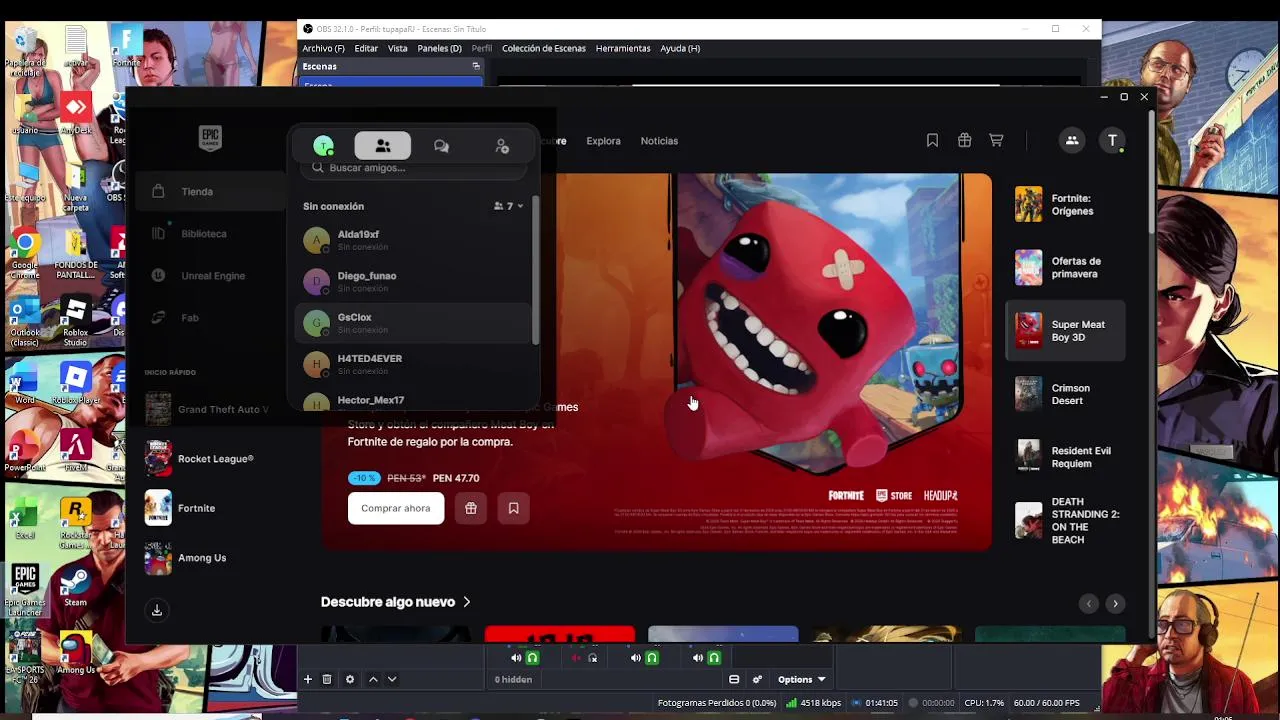Open OBS audio mixer advanced settings gears
This screenshot has height=720, width=1280.
757,679
